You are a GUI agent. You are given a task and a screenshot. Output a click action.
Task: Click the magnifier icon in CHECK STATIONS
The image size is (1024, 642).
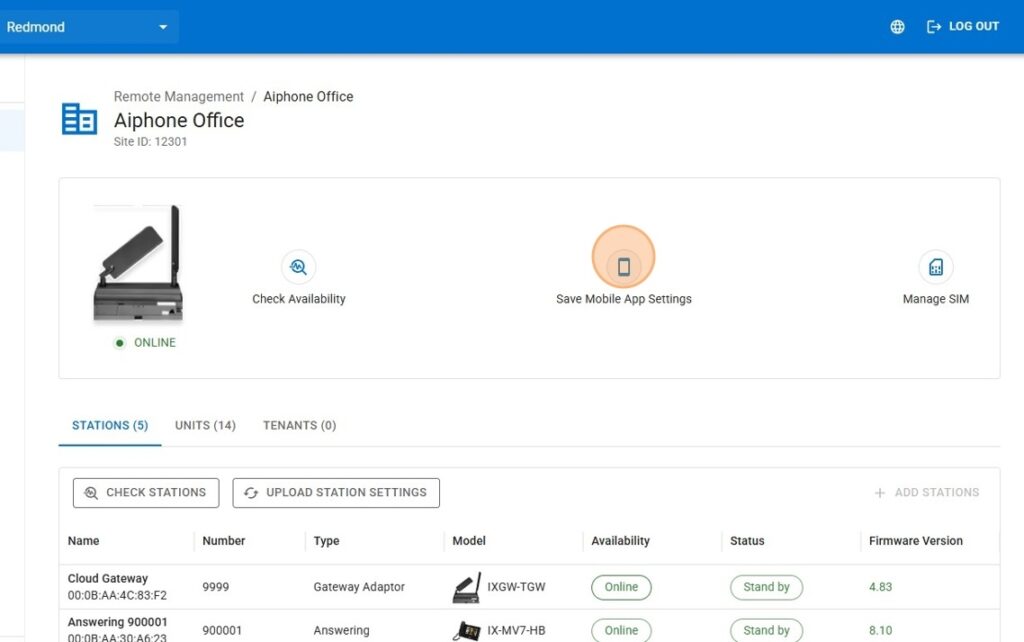click(91, 492)
